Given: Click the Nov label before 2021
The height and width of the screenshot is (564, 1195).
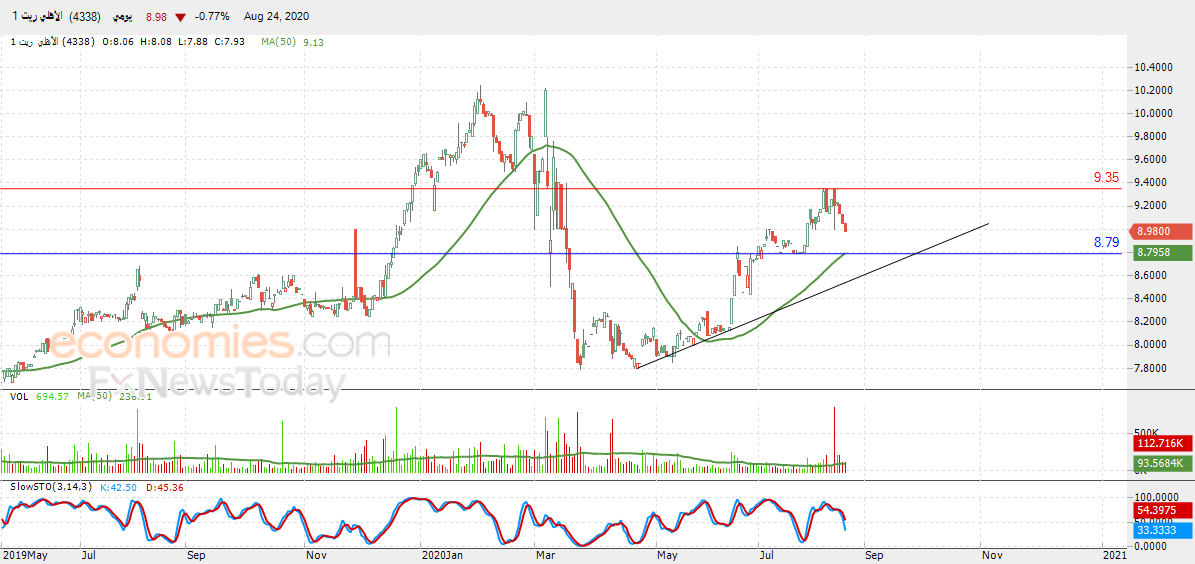Looking at the screenshot, I should click(x=992, y=555).
